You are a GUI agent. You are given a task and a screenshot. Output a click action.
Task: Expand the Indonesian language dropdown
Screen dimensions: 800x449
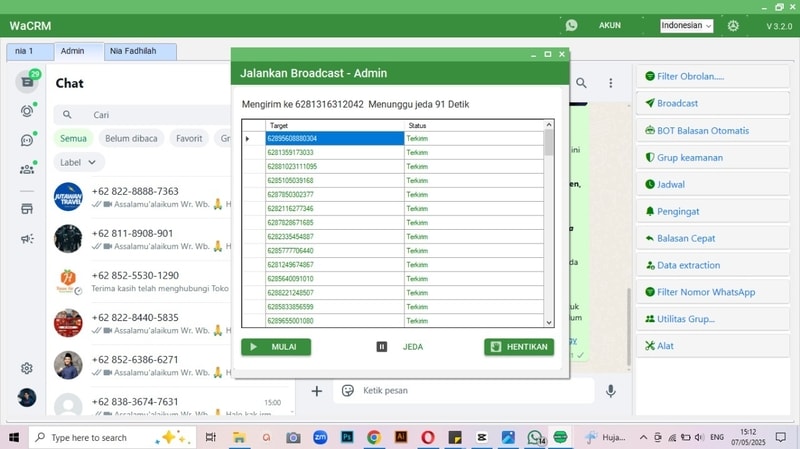coord(686,26)
